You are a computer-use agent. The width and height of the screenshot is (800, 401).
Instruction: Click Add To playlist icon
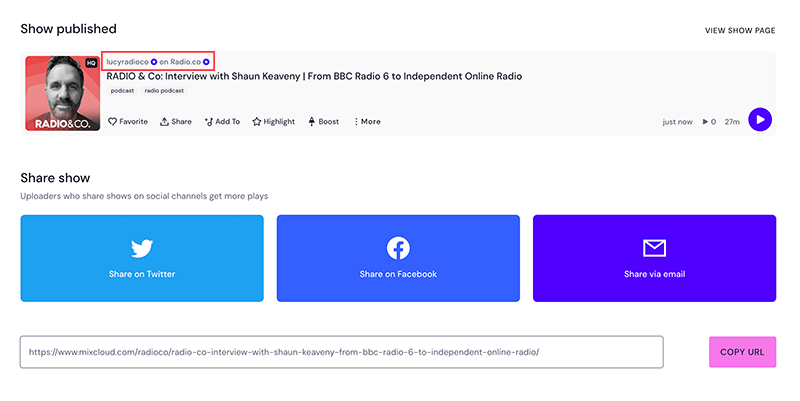click(209, 122)
